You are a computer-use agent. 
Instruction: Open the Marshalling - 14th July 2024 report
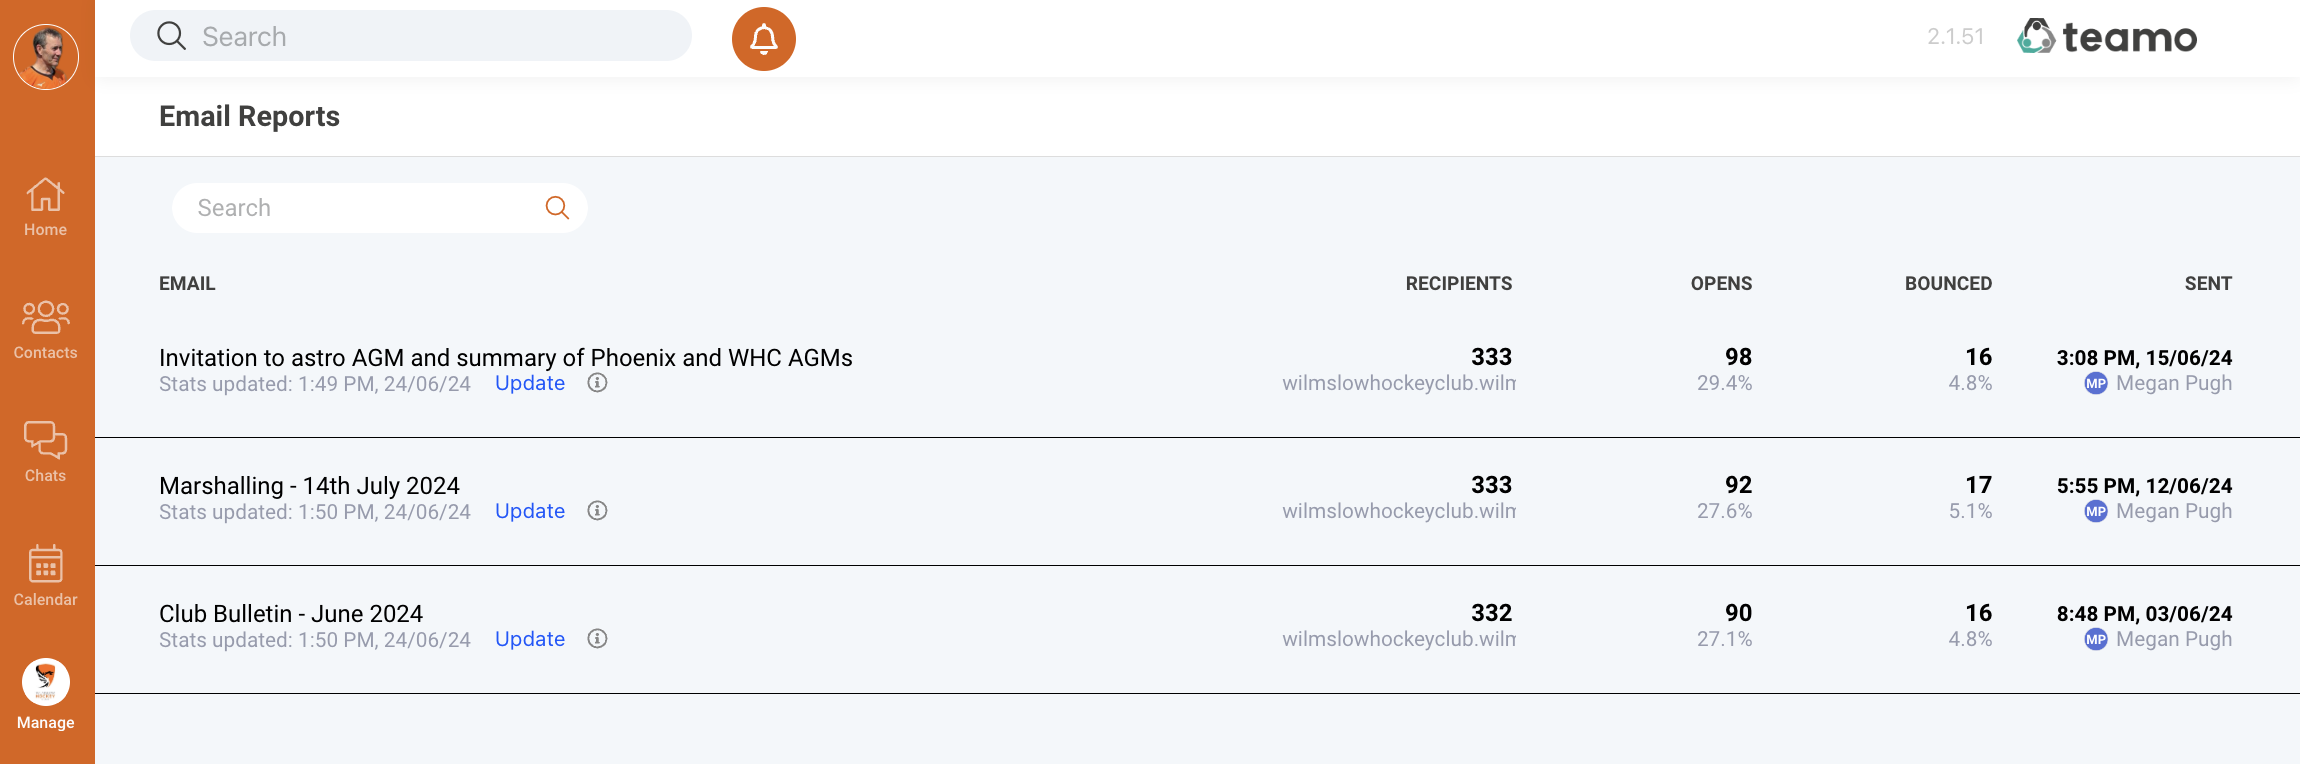point(309,486)
